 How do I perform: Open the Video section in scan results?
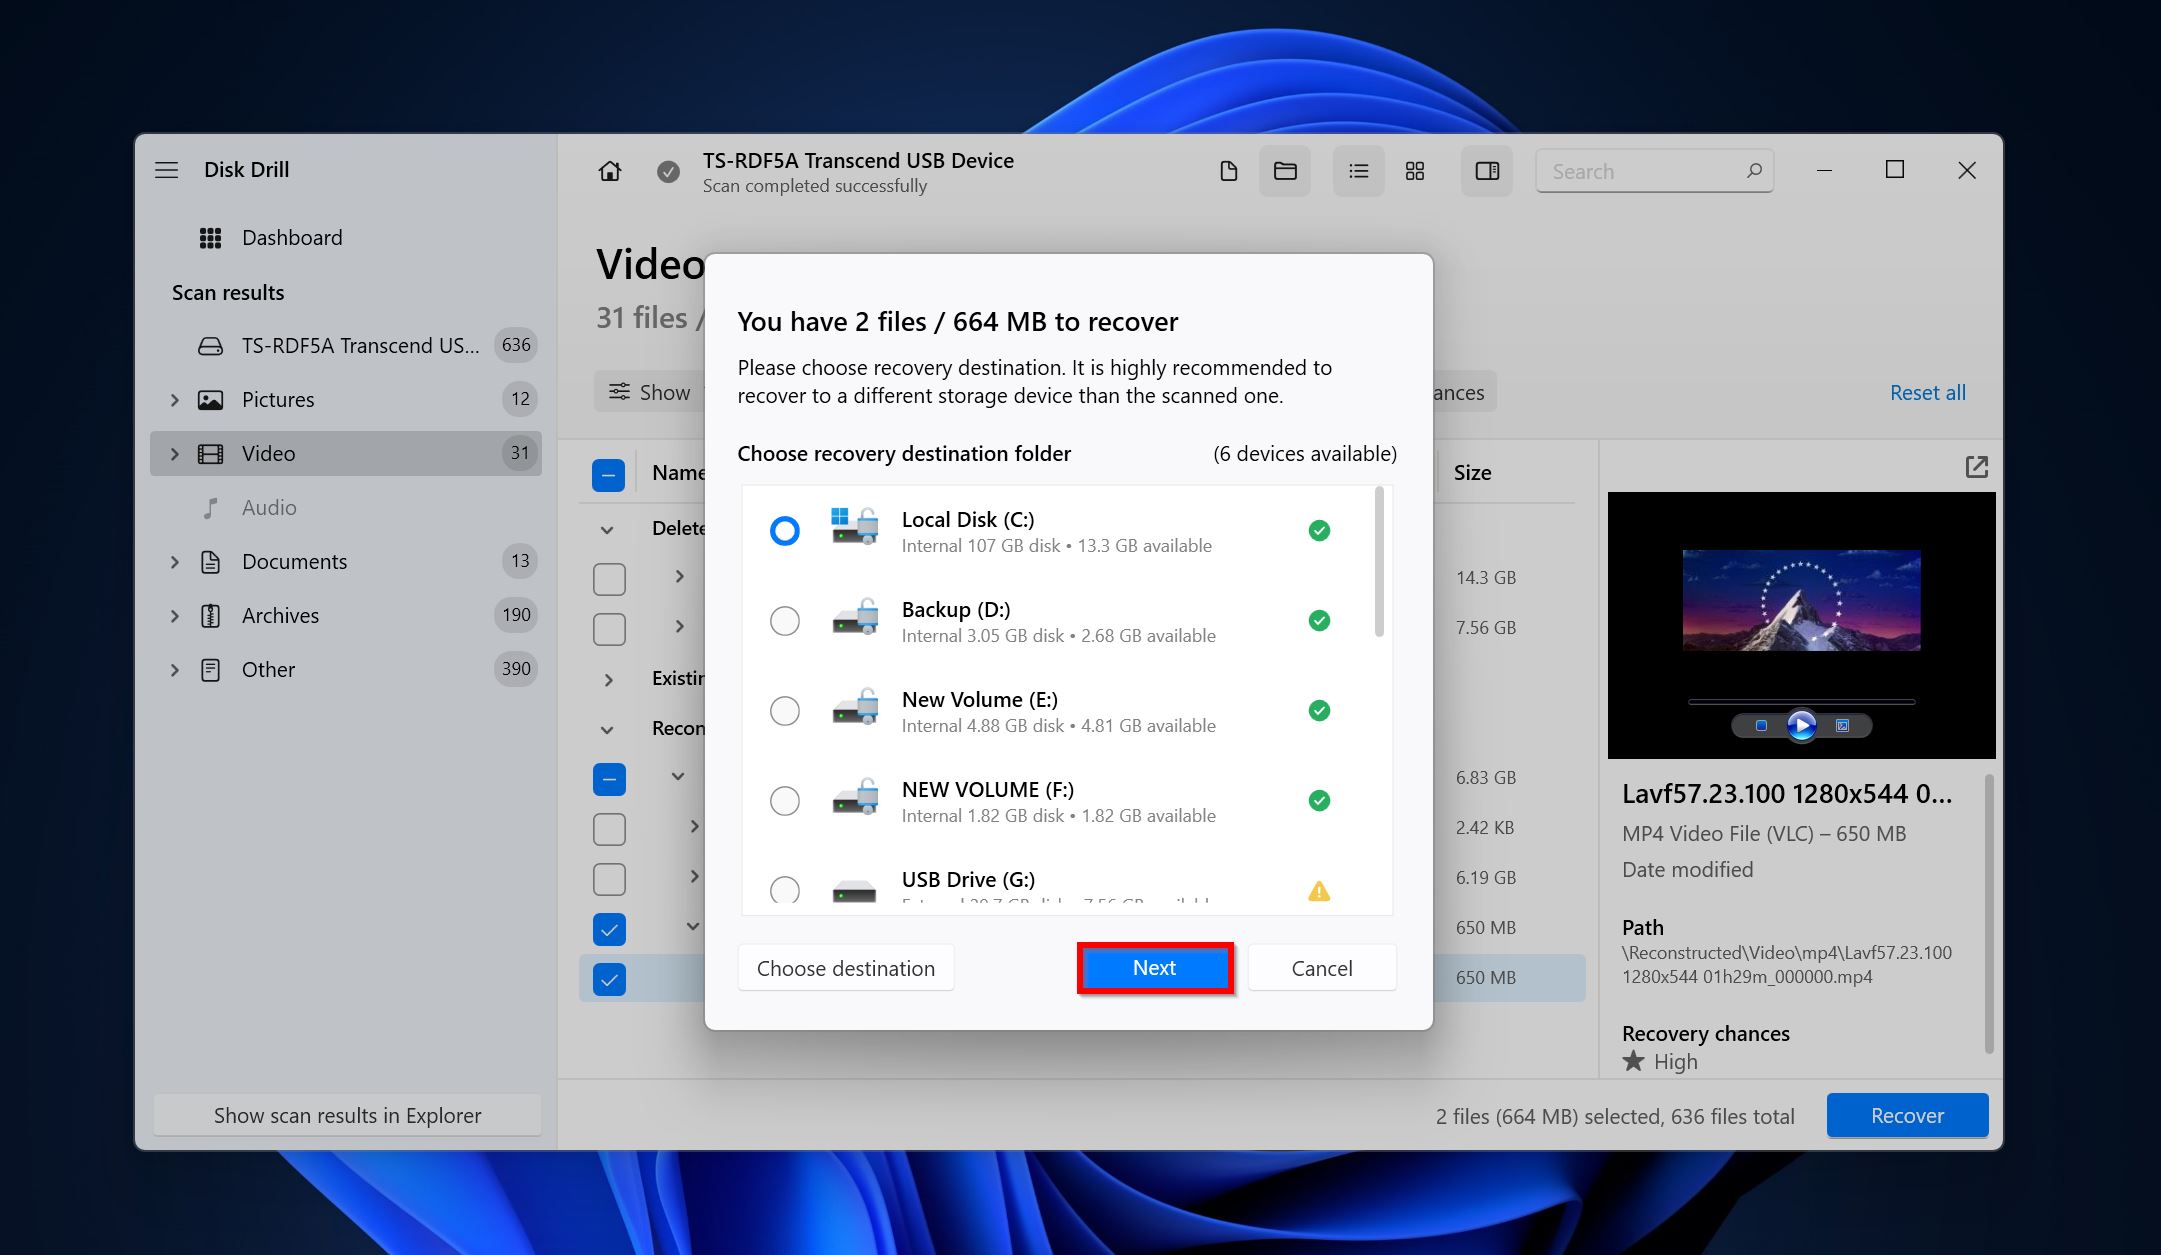pyautogui.click(x=266, y=453)
